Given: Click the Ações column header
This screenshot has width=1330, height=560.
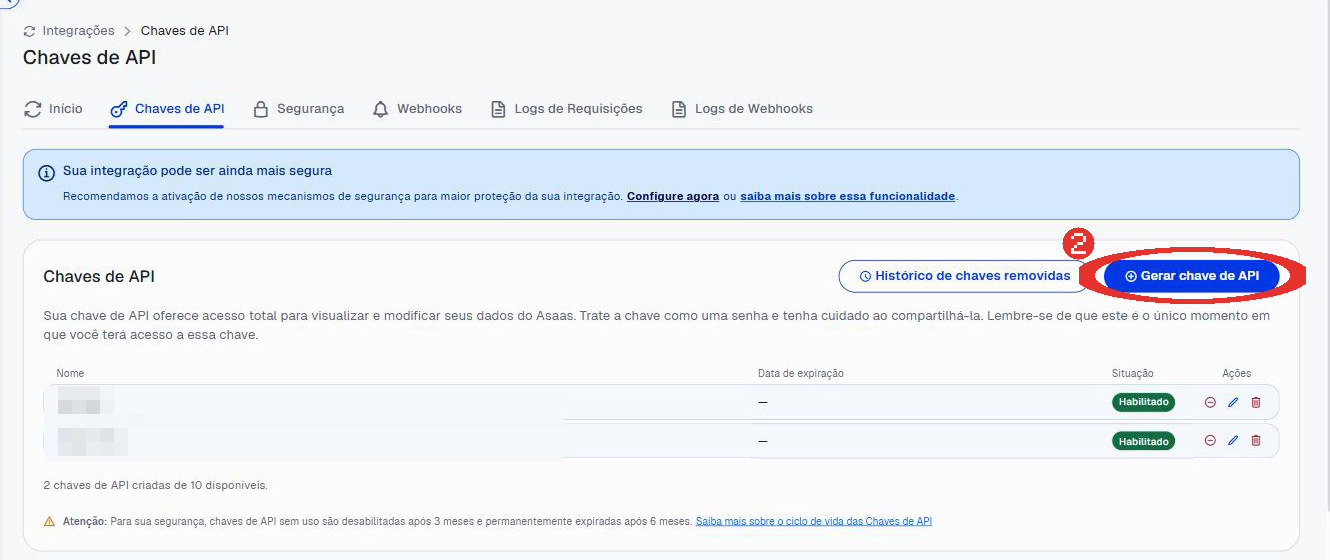Looking at the screenshot, I should point(1236,373).
